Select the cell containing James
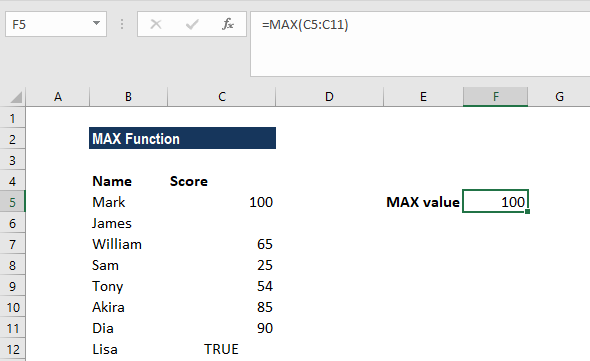The height and width of the screenshot is (361, 590). pos(128,223)
